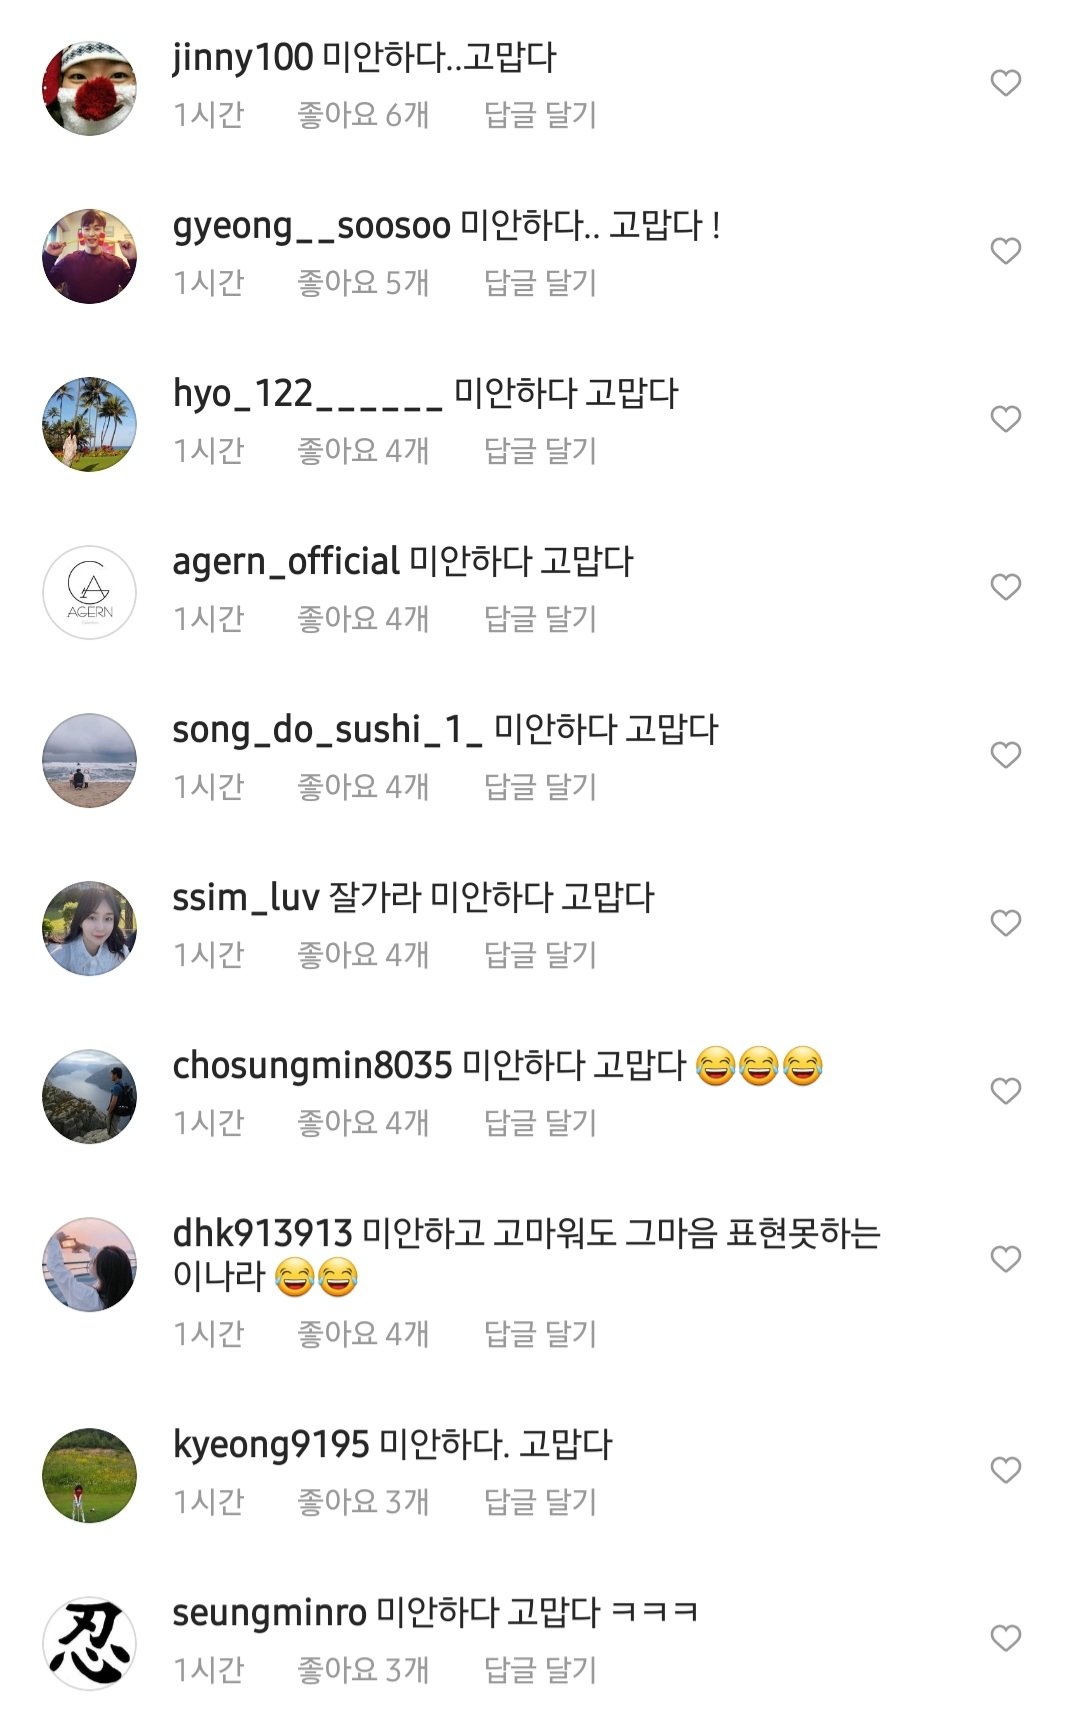Click 답글 달기 under agern_official's comment

tap(540, 619)
